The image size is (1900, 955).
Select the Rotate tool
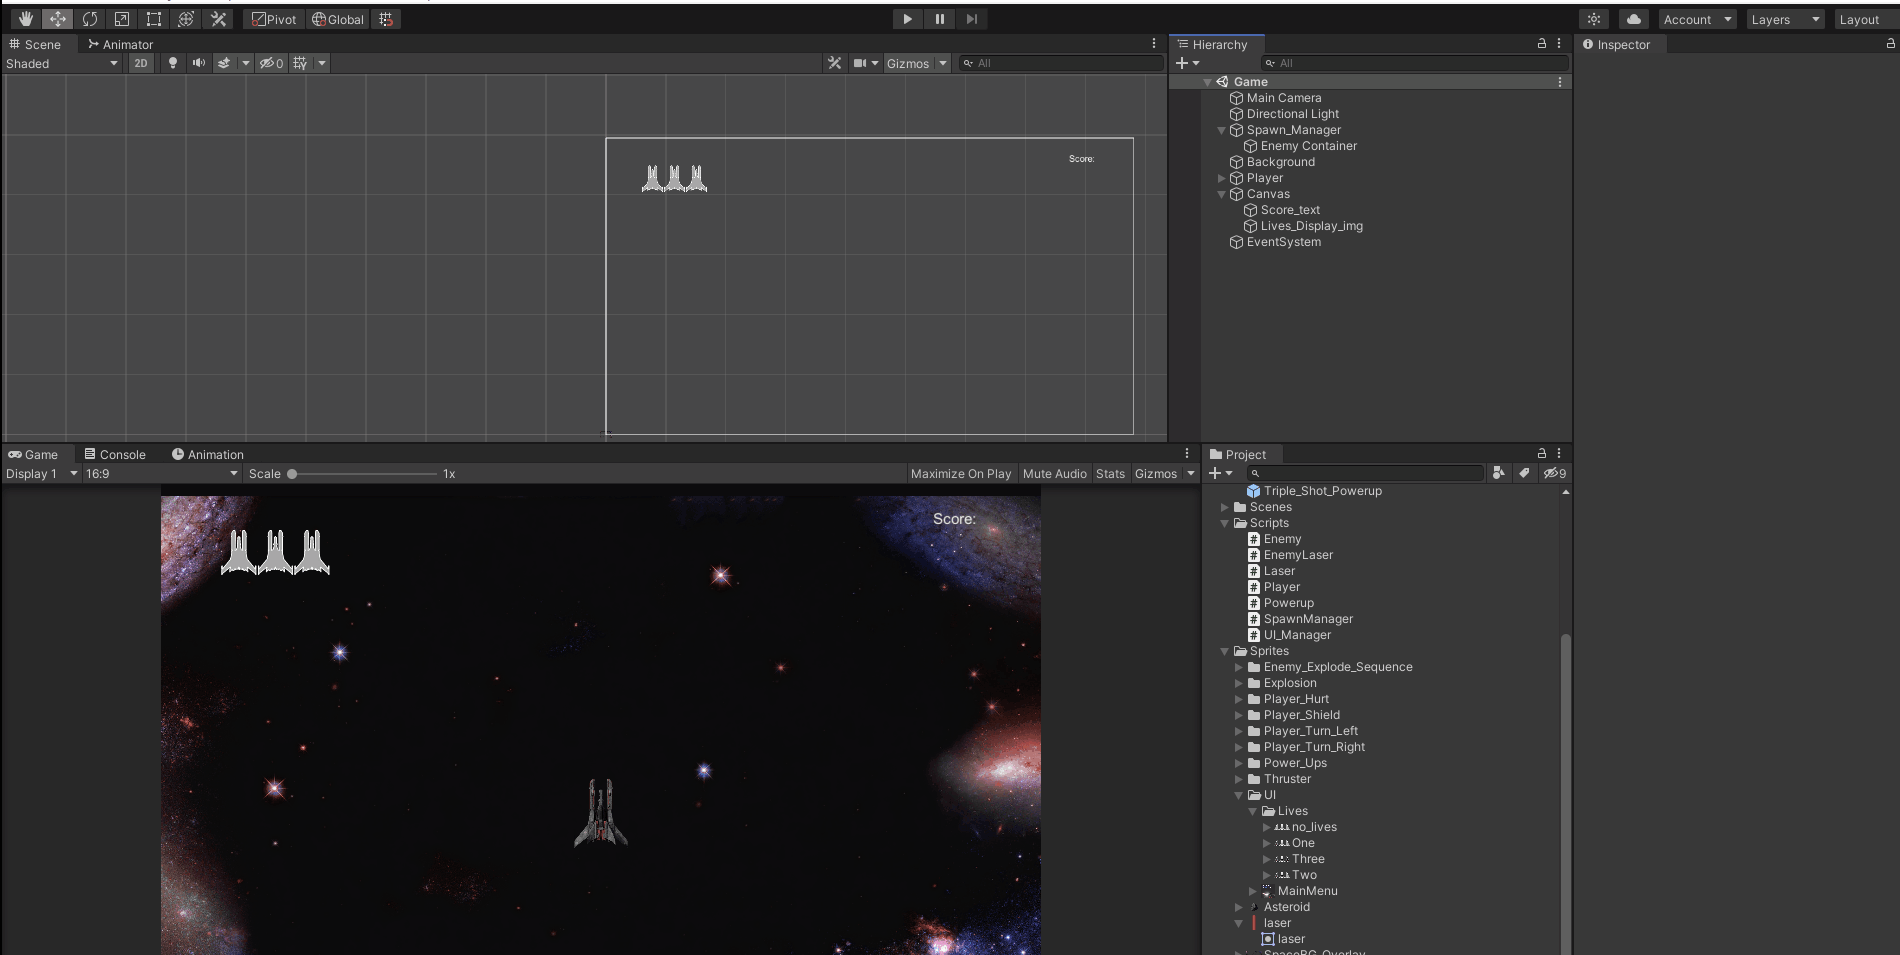tap(89, 19)
